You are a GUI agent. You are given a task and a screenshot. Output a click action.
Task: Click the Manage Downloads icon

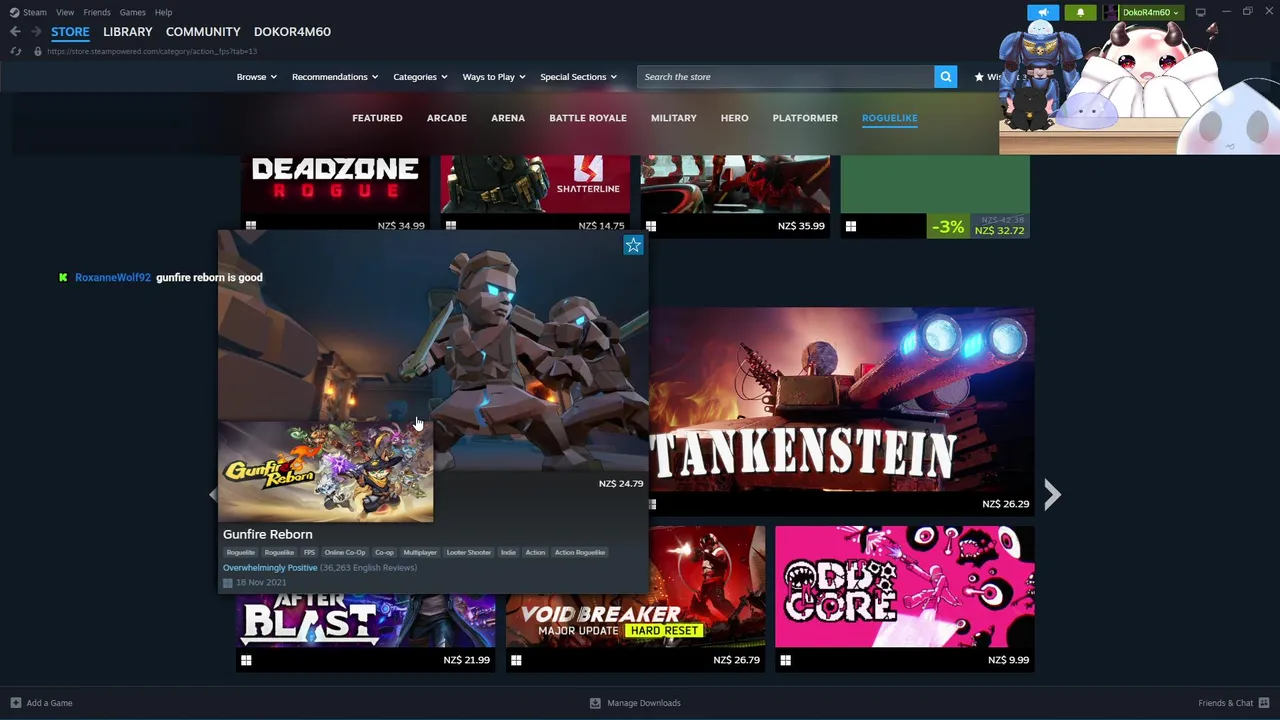click(595, 703)
